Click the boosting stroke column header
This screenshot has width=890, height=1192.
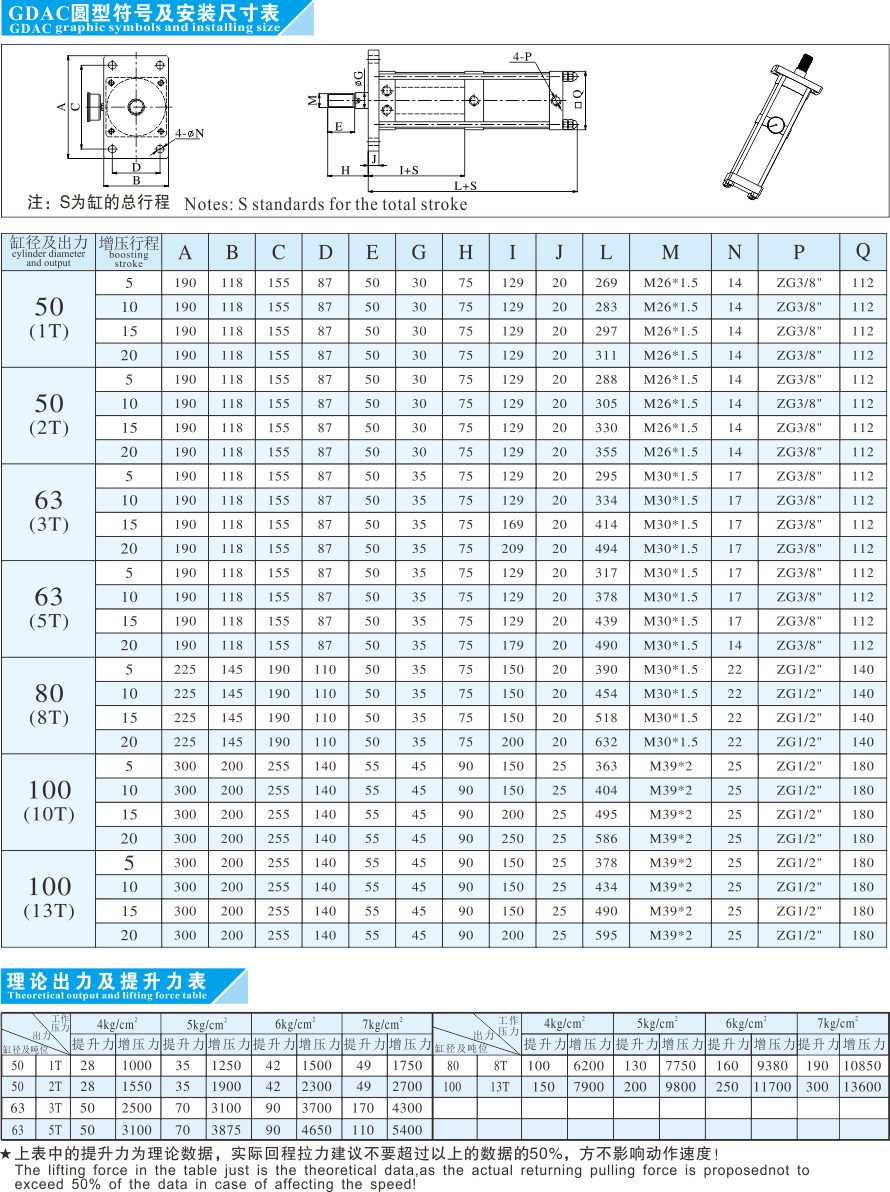click(x=128, y=252)
